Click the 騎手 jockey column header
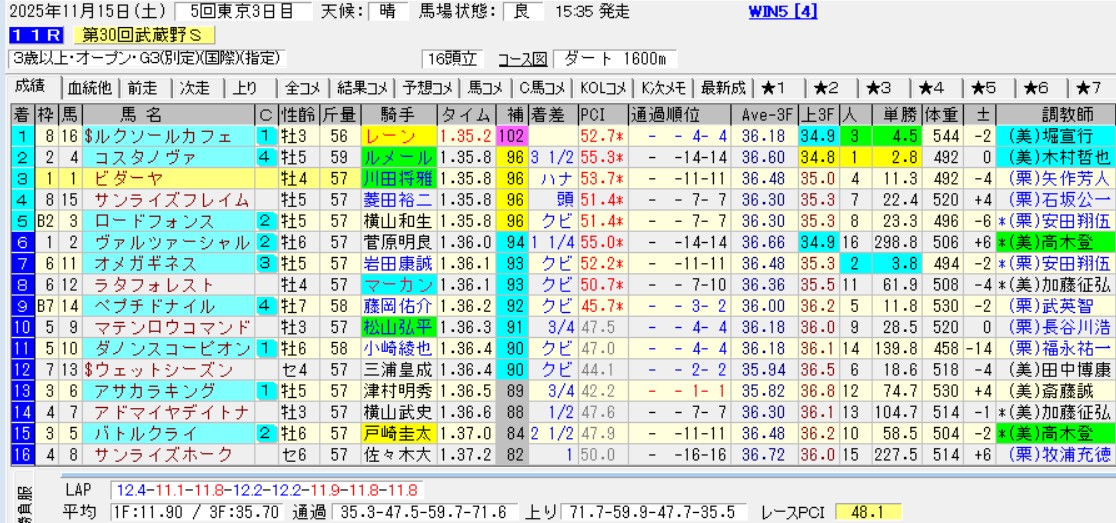This screenshot has height=523, width=1116. click(397, 112)
